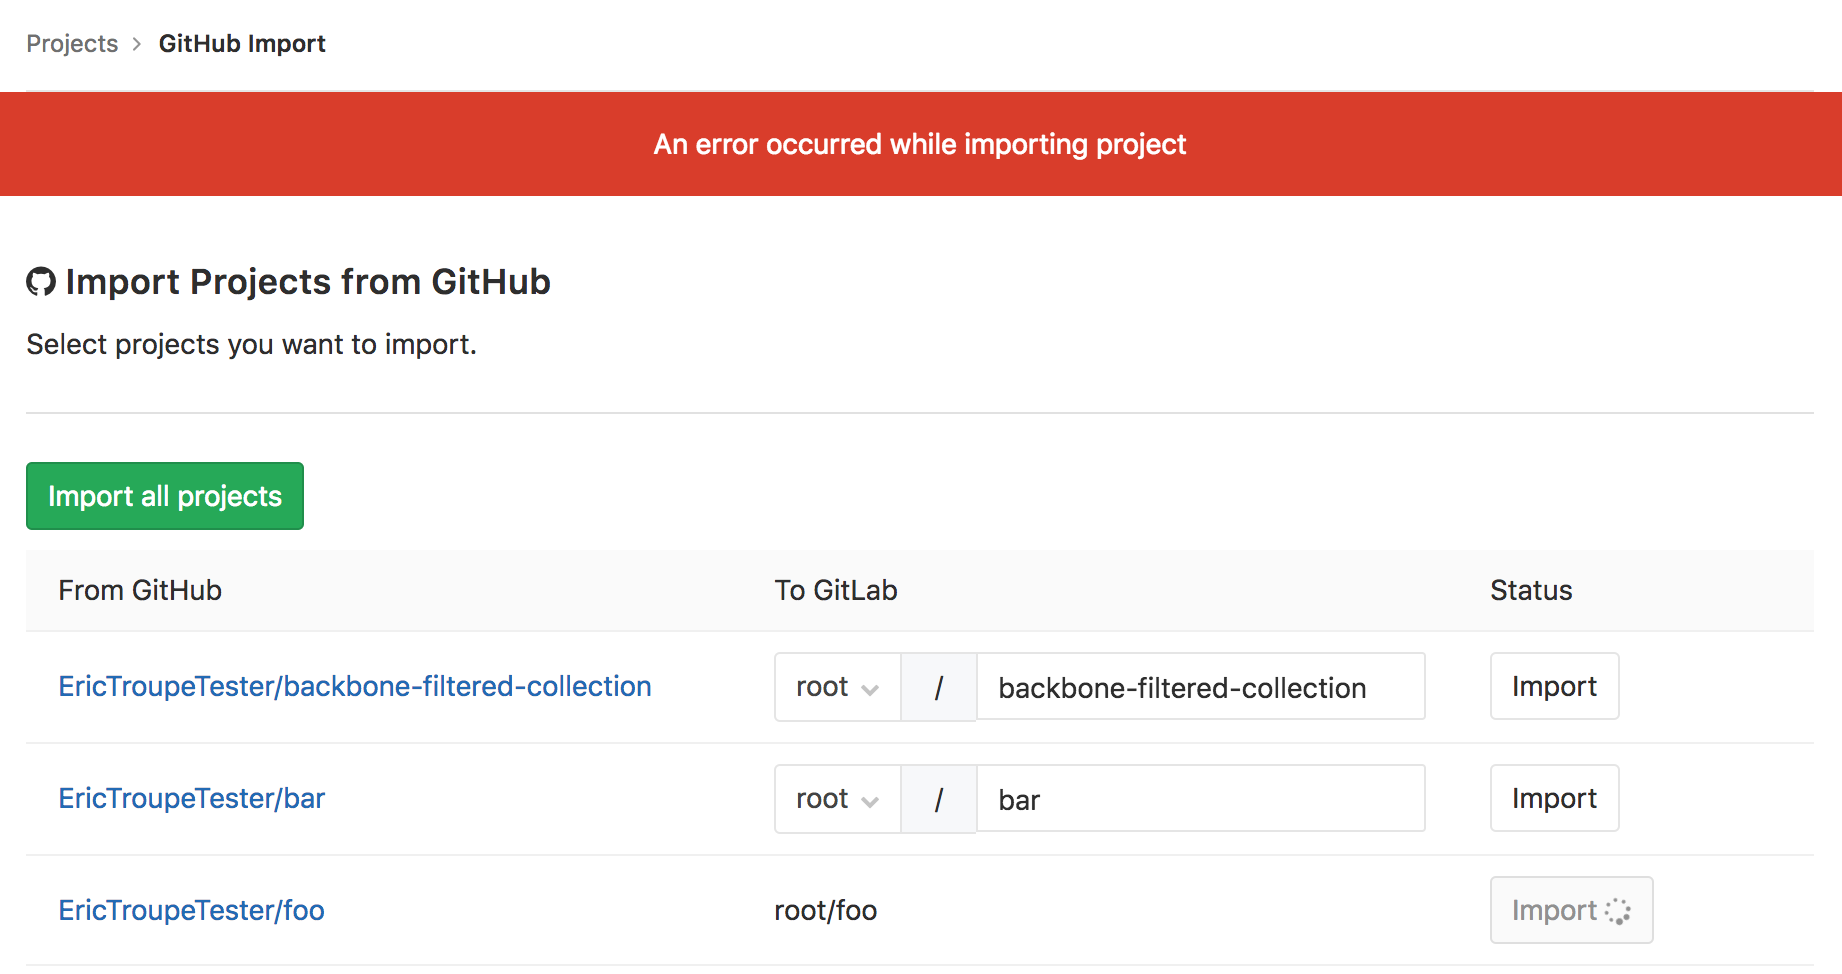Click the slash separator in the bar row
1842x974 pixels.
[x=938, y=799]
